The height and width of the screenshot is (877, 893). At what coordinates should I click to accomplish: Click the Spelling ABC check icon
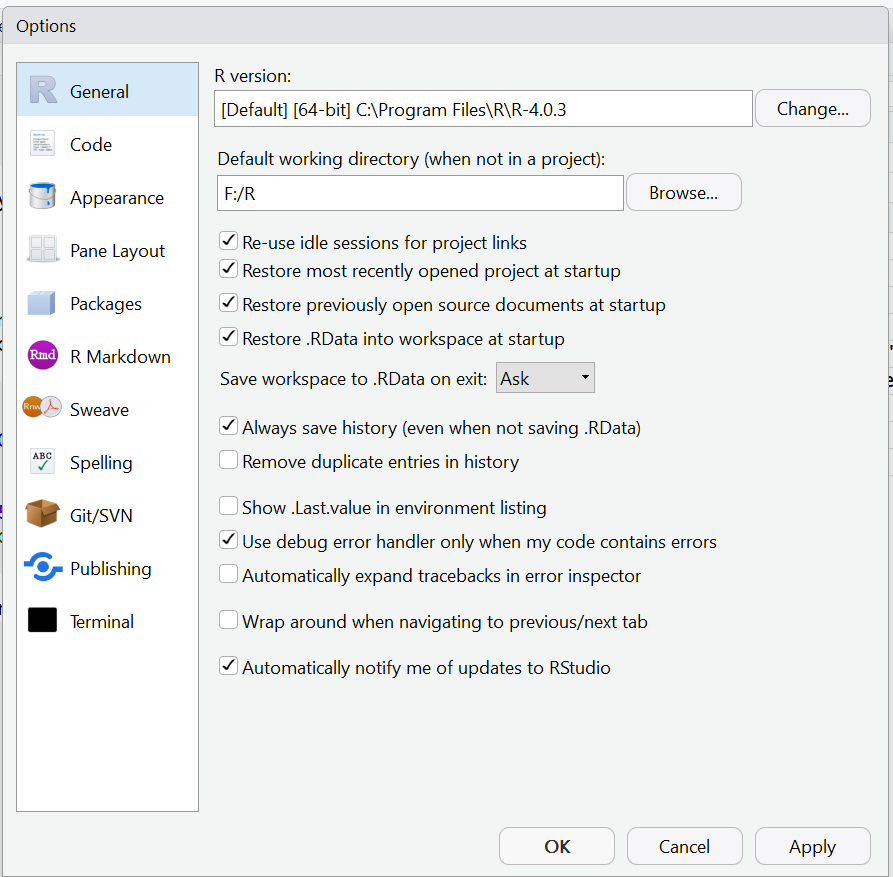tap(43, 461)
